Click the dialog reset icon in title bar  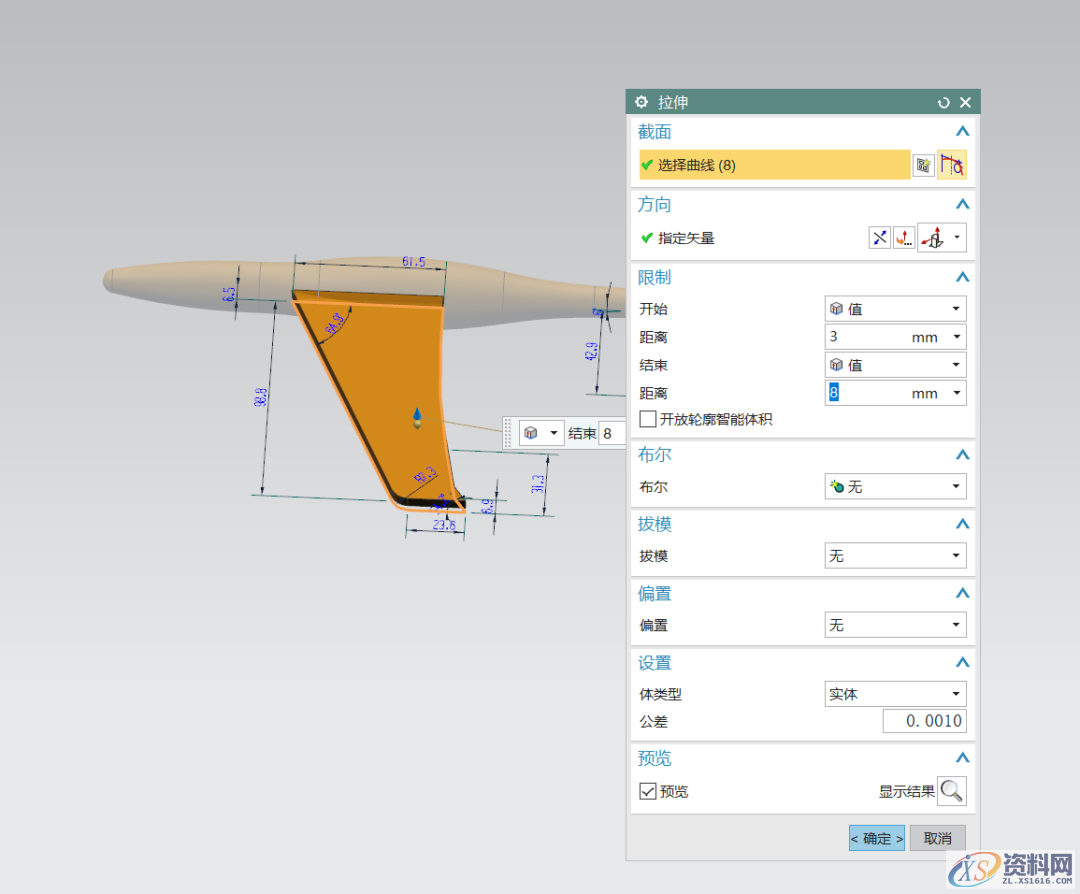pos(943,102)
